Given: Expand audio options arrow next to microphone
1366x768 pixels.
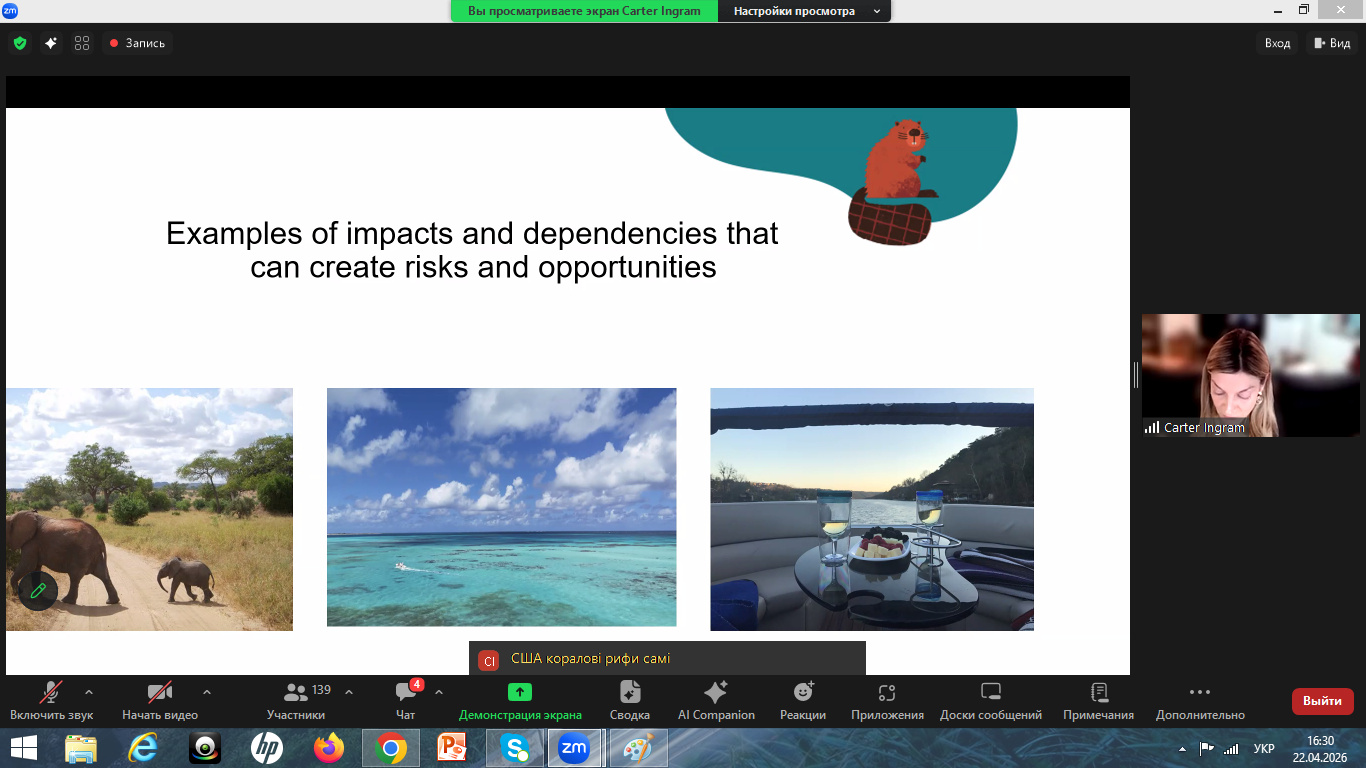Looking at the screenshot, I should [89, 692].
